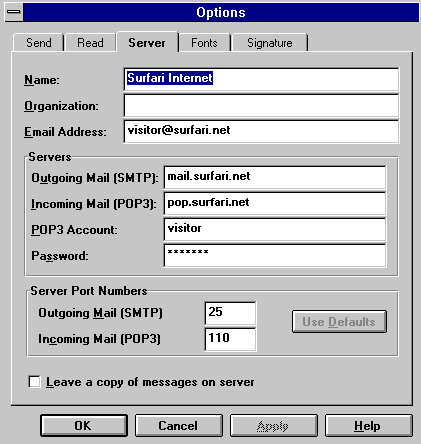
Task: Click the Use Defaults button
Action: [x=339, y=322]
